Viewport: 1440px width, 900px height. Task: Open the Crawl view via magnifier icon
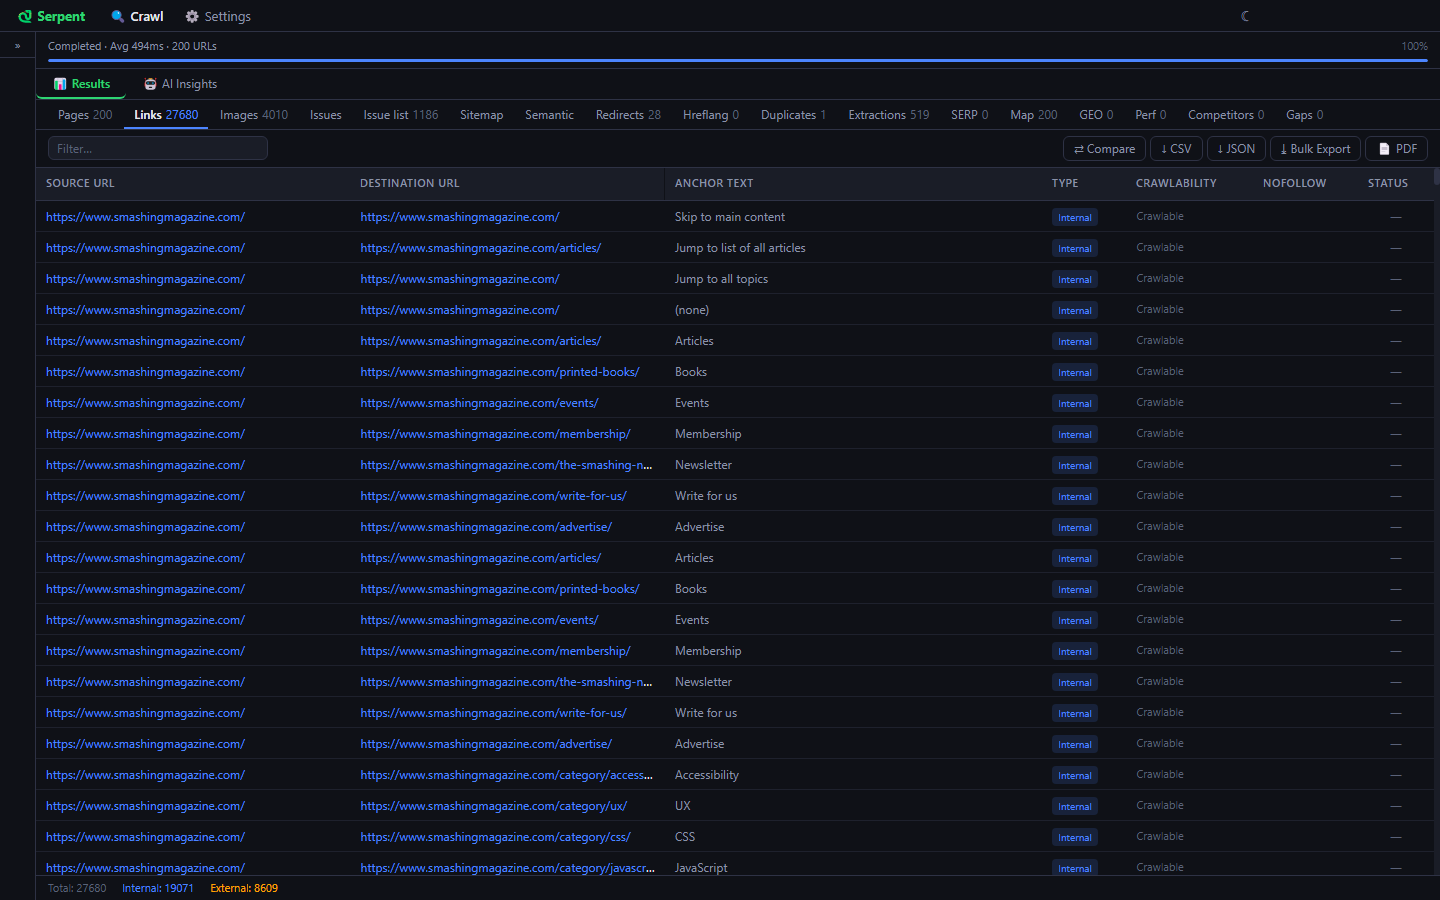[x=118, y=16]
